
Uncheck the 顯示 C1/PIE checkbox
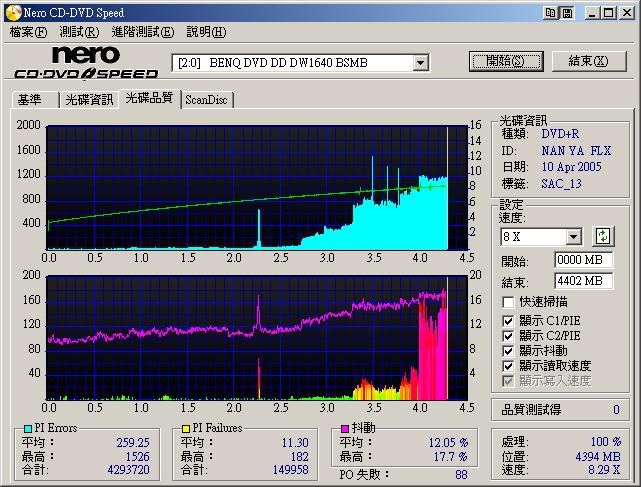click(x=508, y=321)
